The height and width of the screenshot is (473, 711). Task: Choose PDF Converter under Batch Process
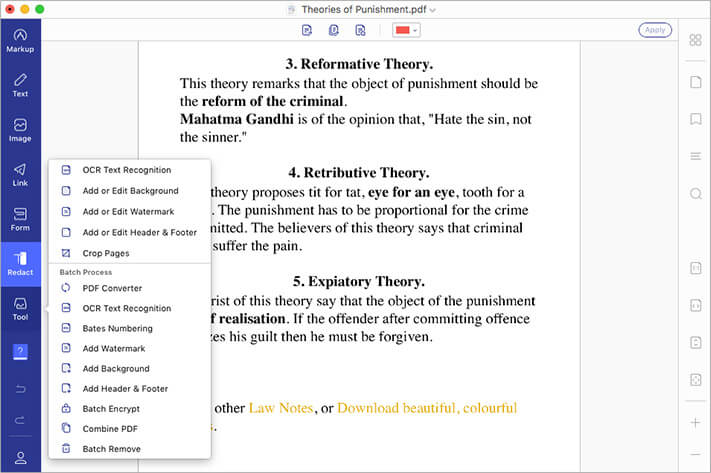click(130, 288)
